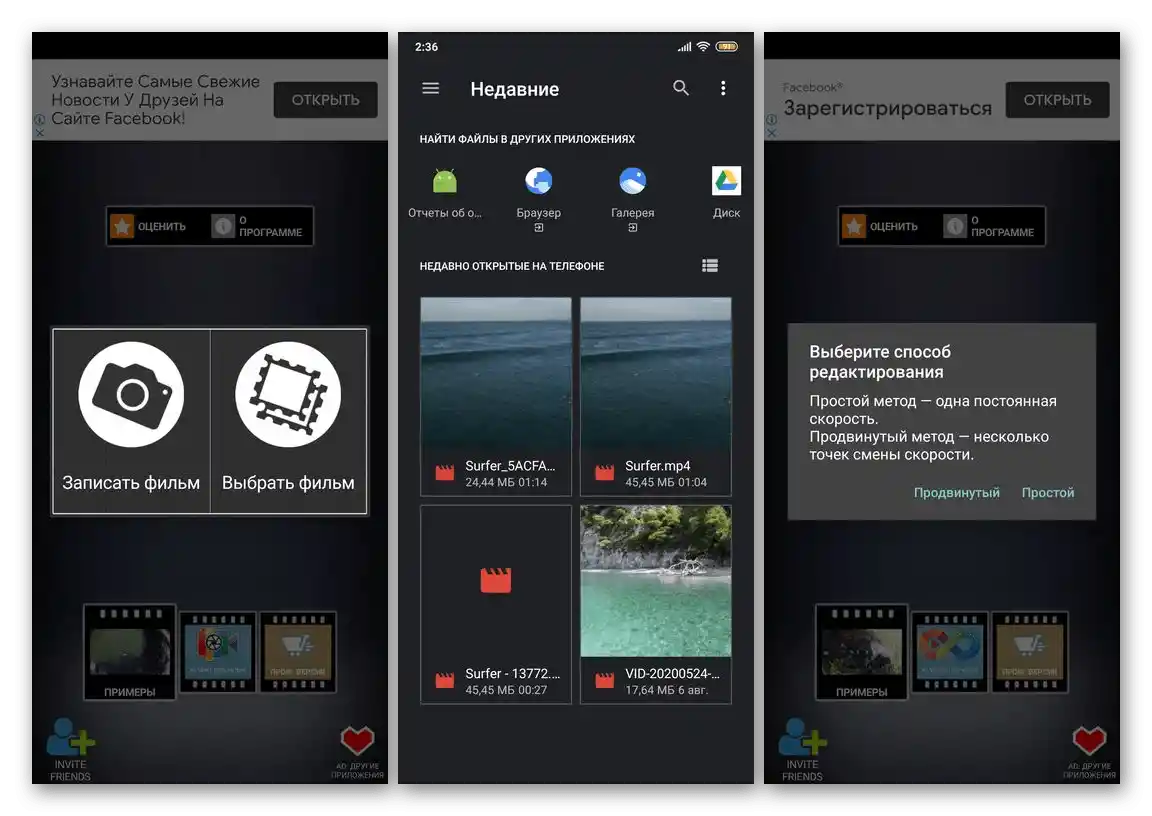The width and height of the screenshot is (1152, 816).
Task: Tap the Выберите способ редактирования dialog title
Action: [x=880, y=361]
